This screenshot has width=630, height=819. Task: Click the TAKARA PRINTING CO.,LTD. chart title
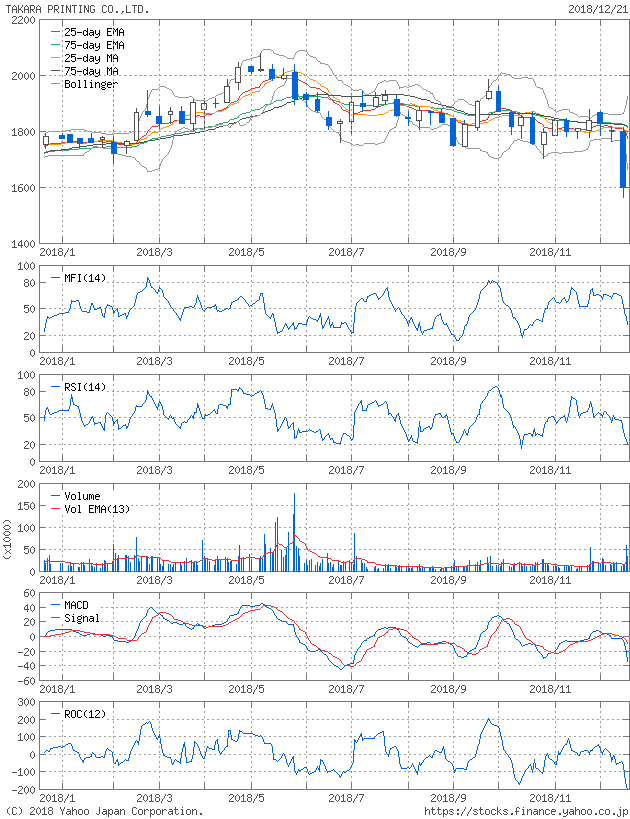(78, 8)
